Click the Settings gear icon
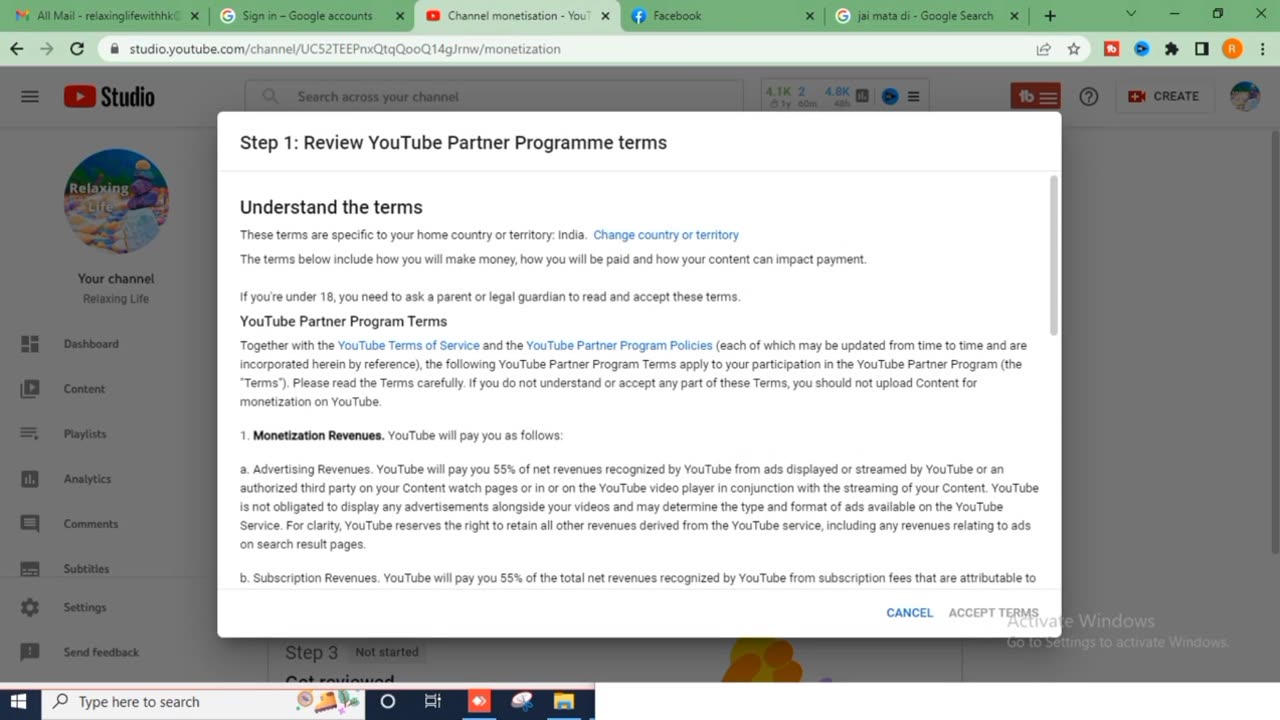 (30, 607)
